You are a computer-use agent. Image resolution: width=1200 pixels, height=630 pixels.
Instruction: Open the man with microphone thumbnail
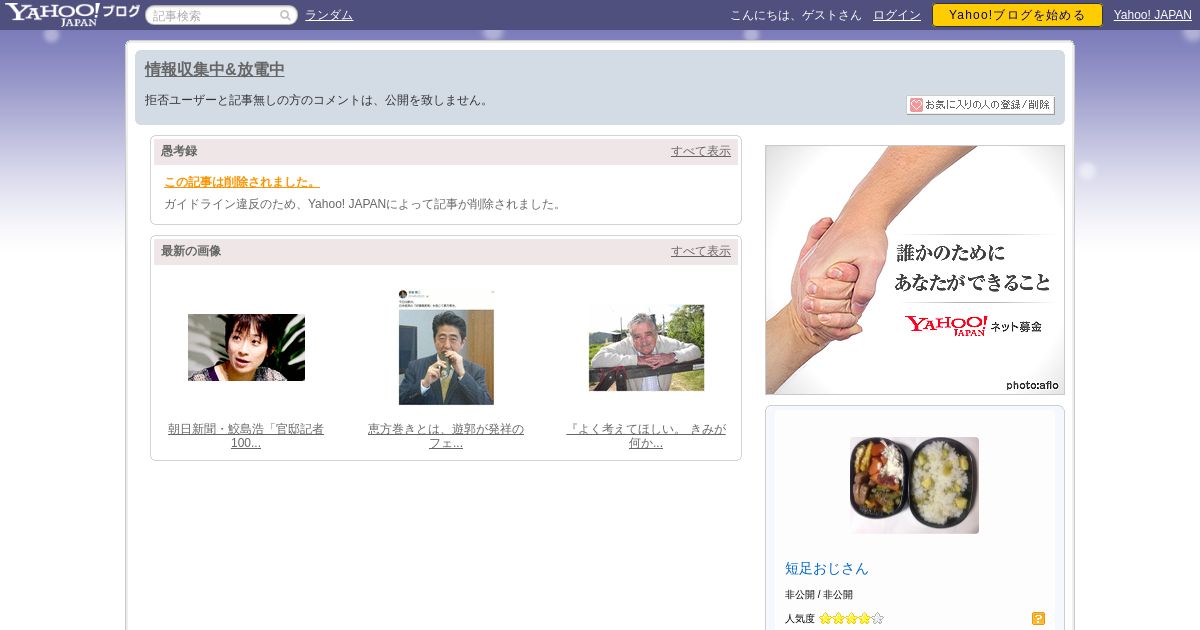point(446,347)
